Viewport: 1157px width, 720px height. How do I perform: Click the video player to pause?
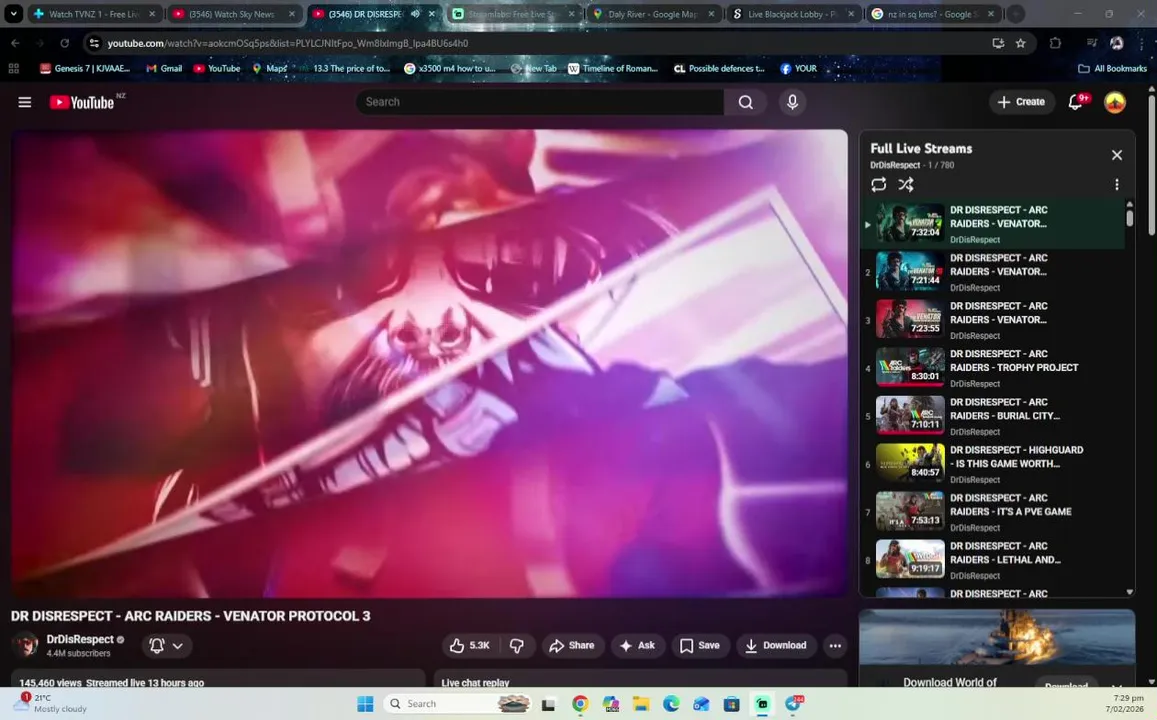pyautogui.click(x=429, y=364)
